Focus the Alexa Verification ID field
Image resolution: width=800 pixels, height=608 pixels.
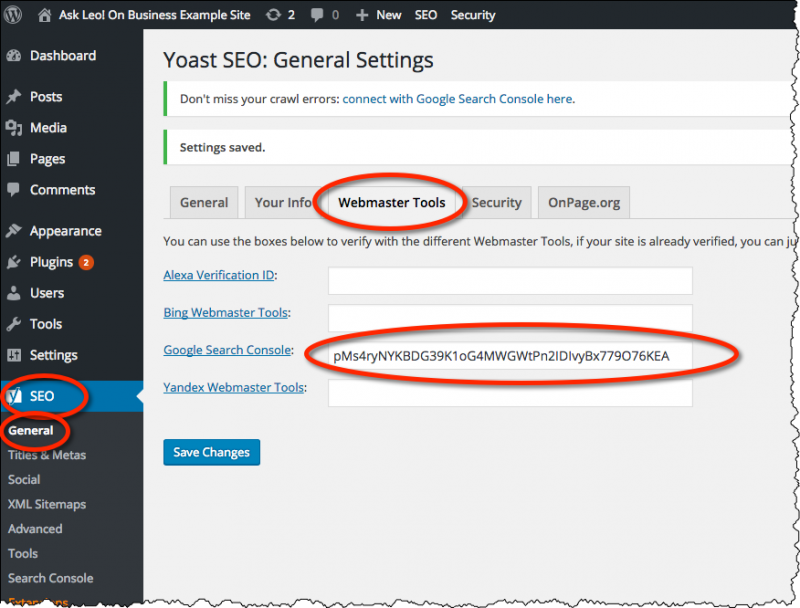510,281
